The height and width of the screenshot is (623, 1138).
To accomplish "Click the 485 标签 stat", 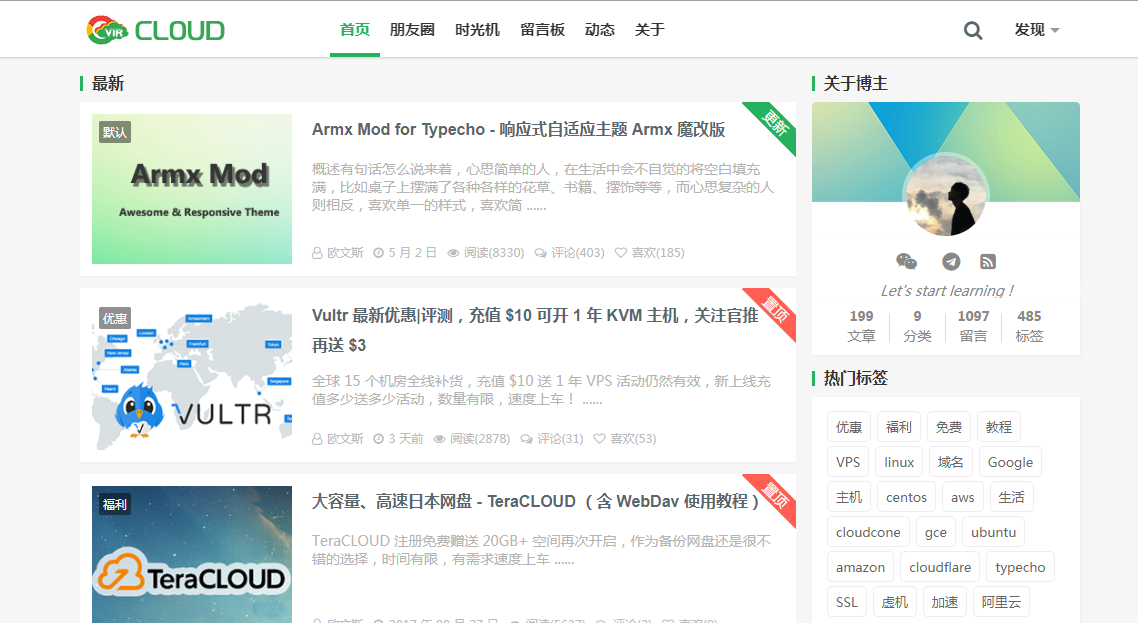I will pos(1029,326).
